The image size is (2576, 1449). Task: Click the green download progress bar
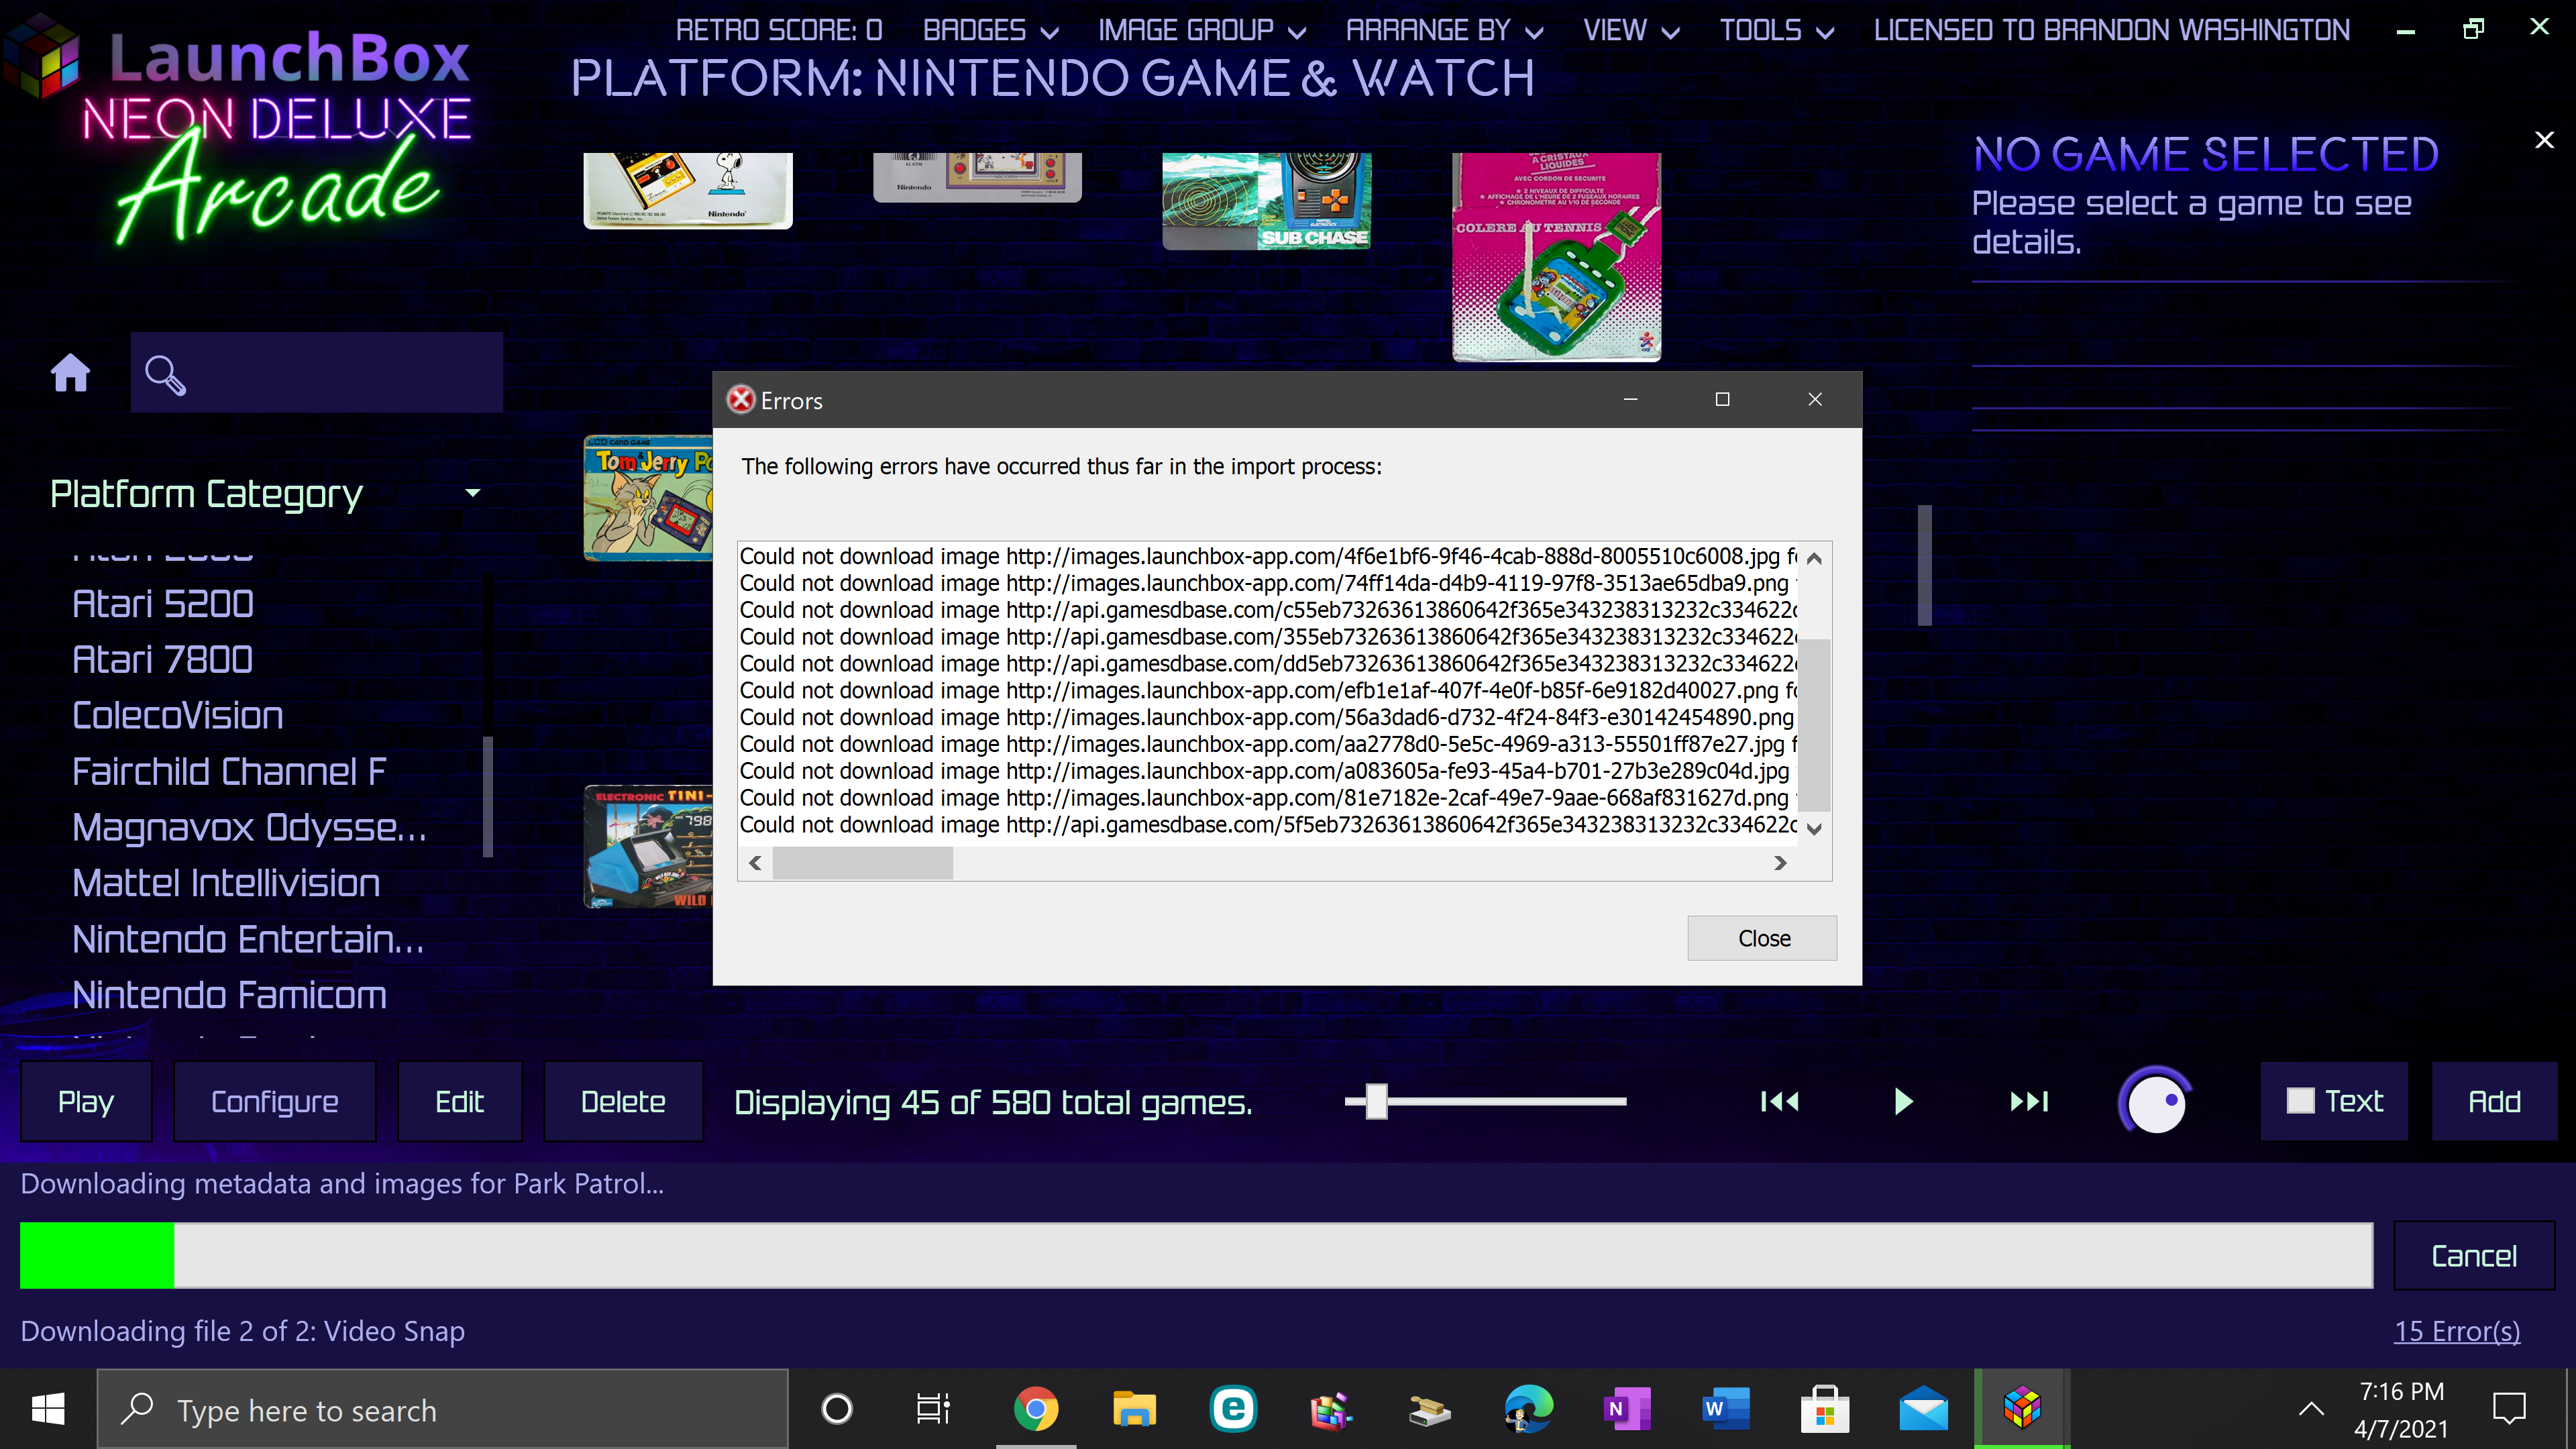coord(97,1255)
